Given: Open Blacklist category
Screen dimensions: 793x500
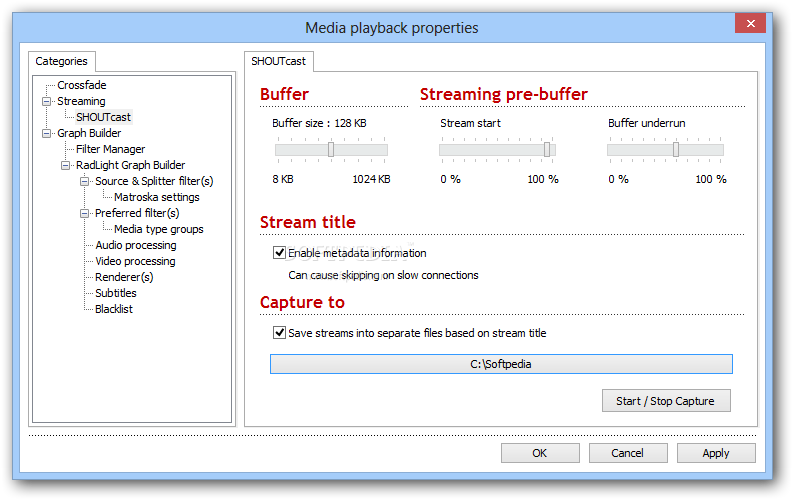Looking at the screenshot, I should click(x=114, y=309).
